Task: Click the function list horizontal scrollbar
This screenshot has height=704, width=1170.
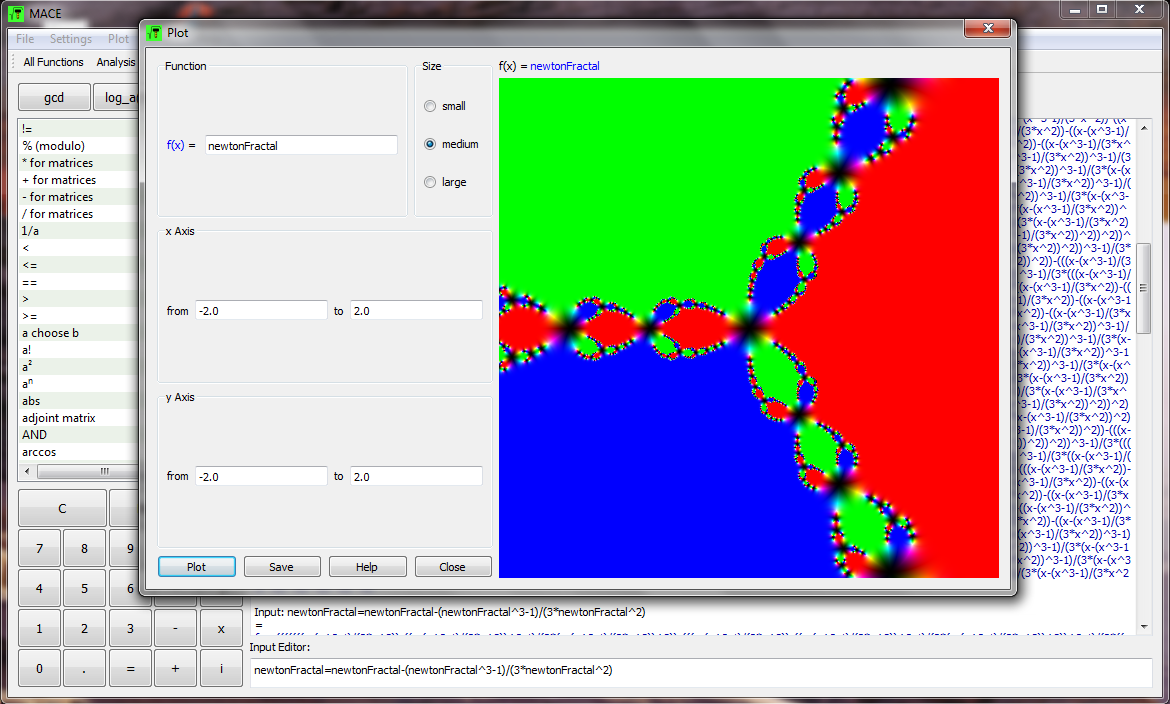Action: pyautogui.click(x=88, y=471)
